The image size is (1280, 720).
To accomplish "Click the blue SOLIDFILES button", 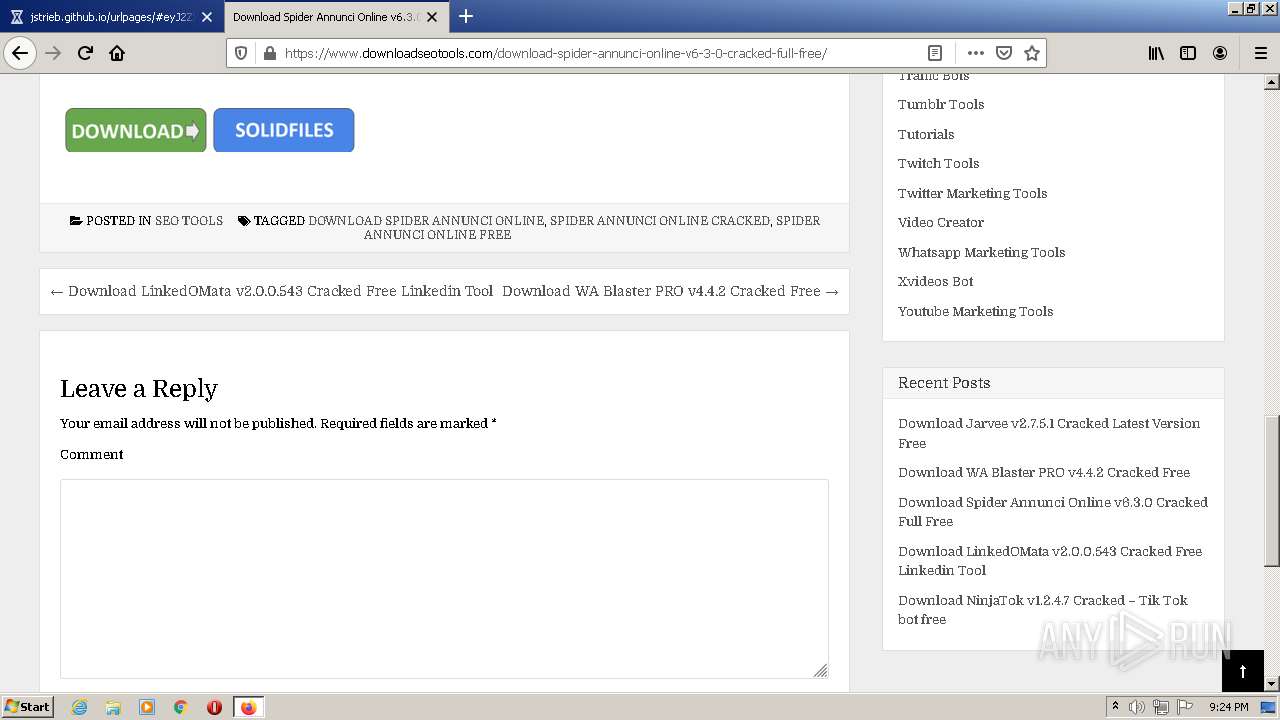I will [x=284, y=130].
